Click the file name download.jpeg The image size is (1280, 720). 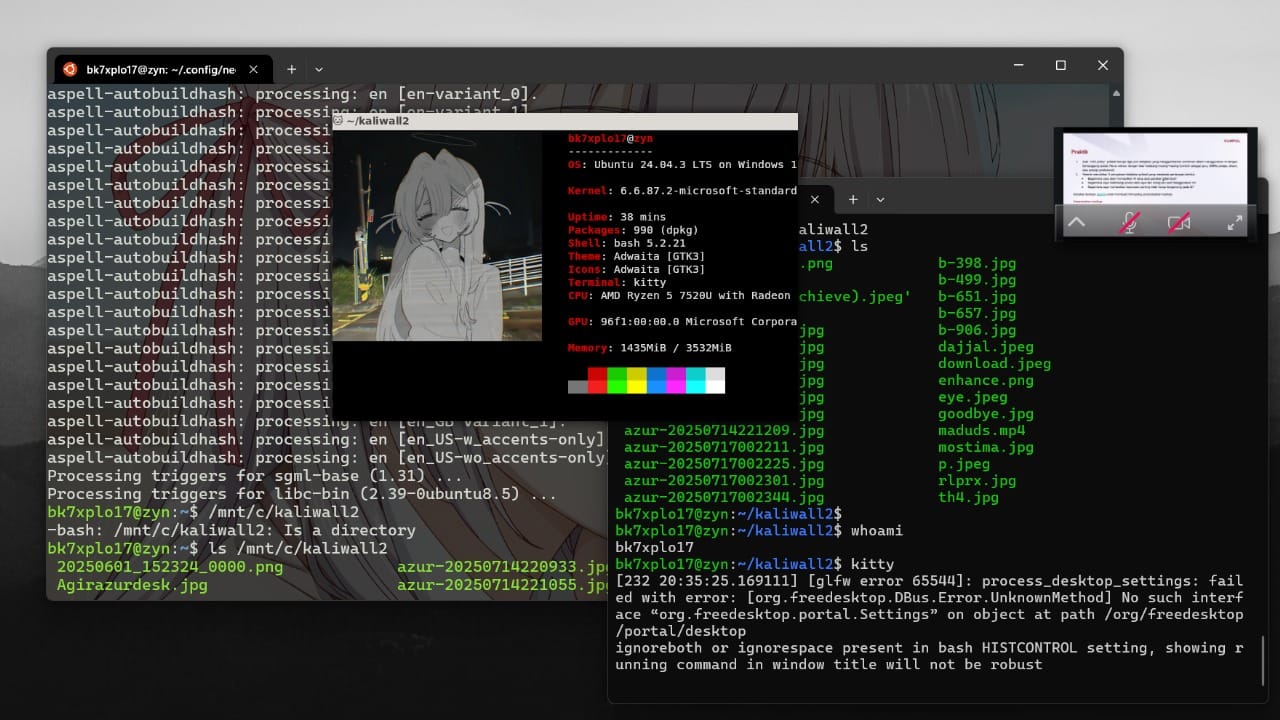coord(994,364)
